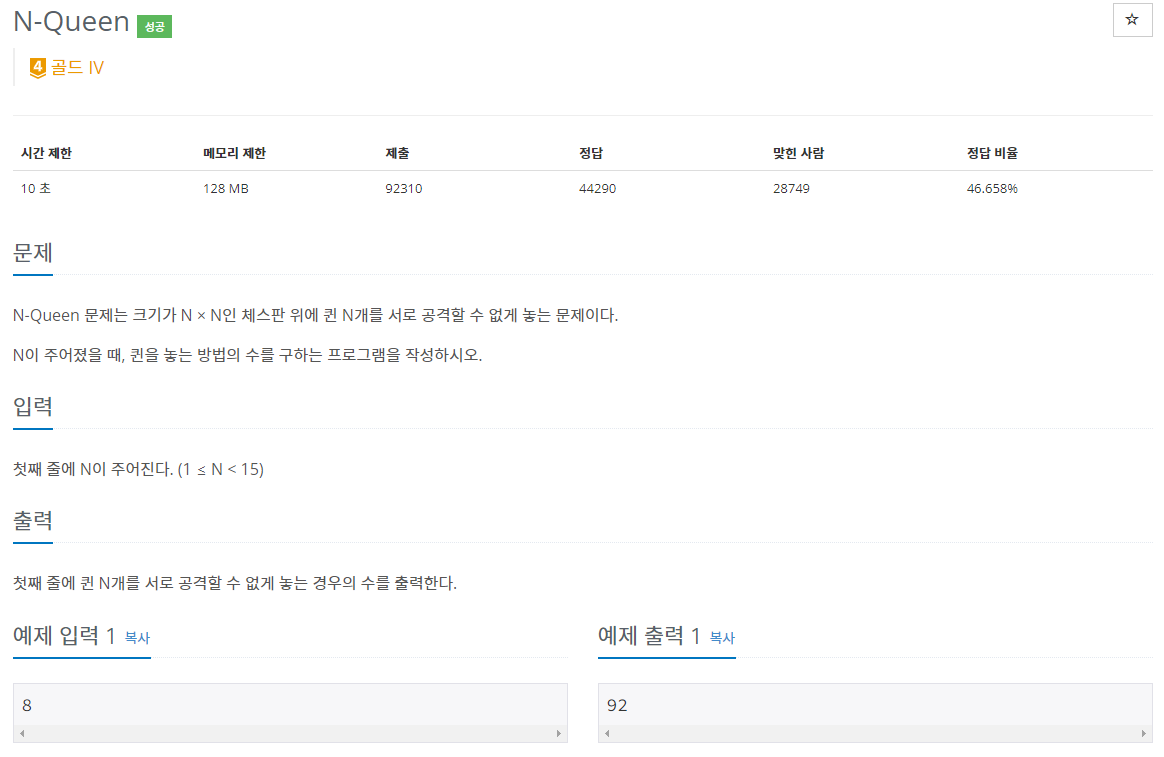Viewport: 1164px width, 757px height.
Task: Click the 메모리 제한 column header
Action: [235, 153]
